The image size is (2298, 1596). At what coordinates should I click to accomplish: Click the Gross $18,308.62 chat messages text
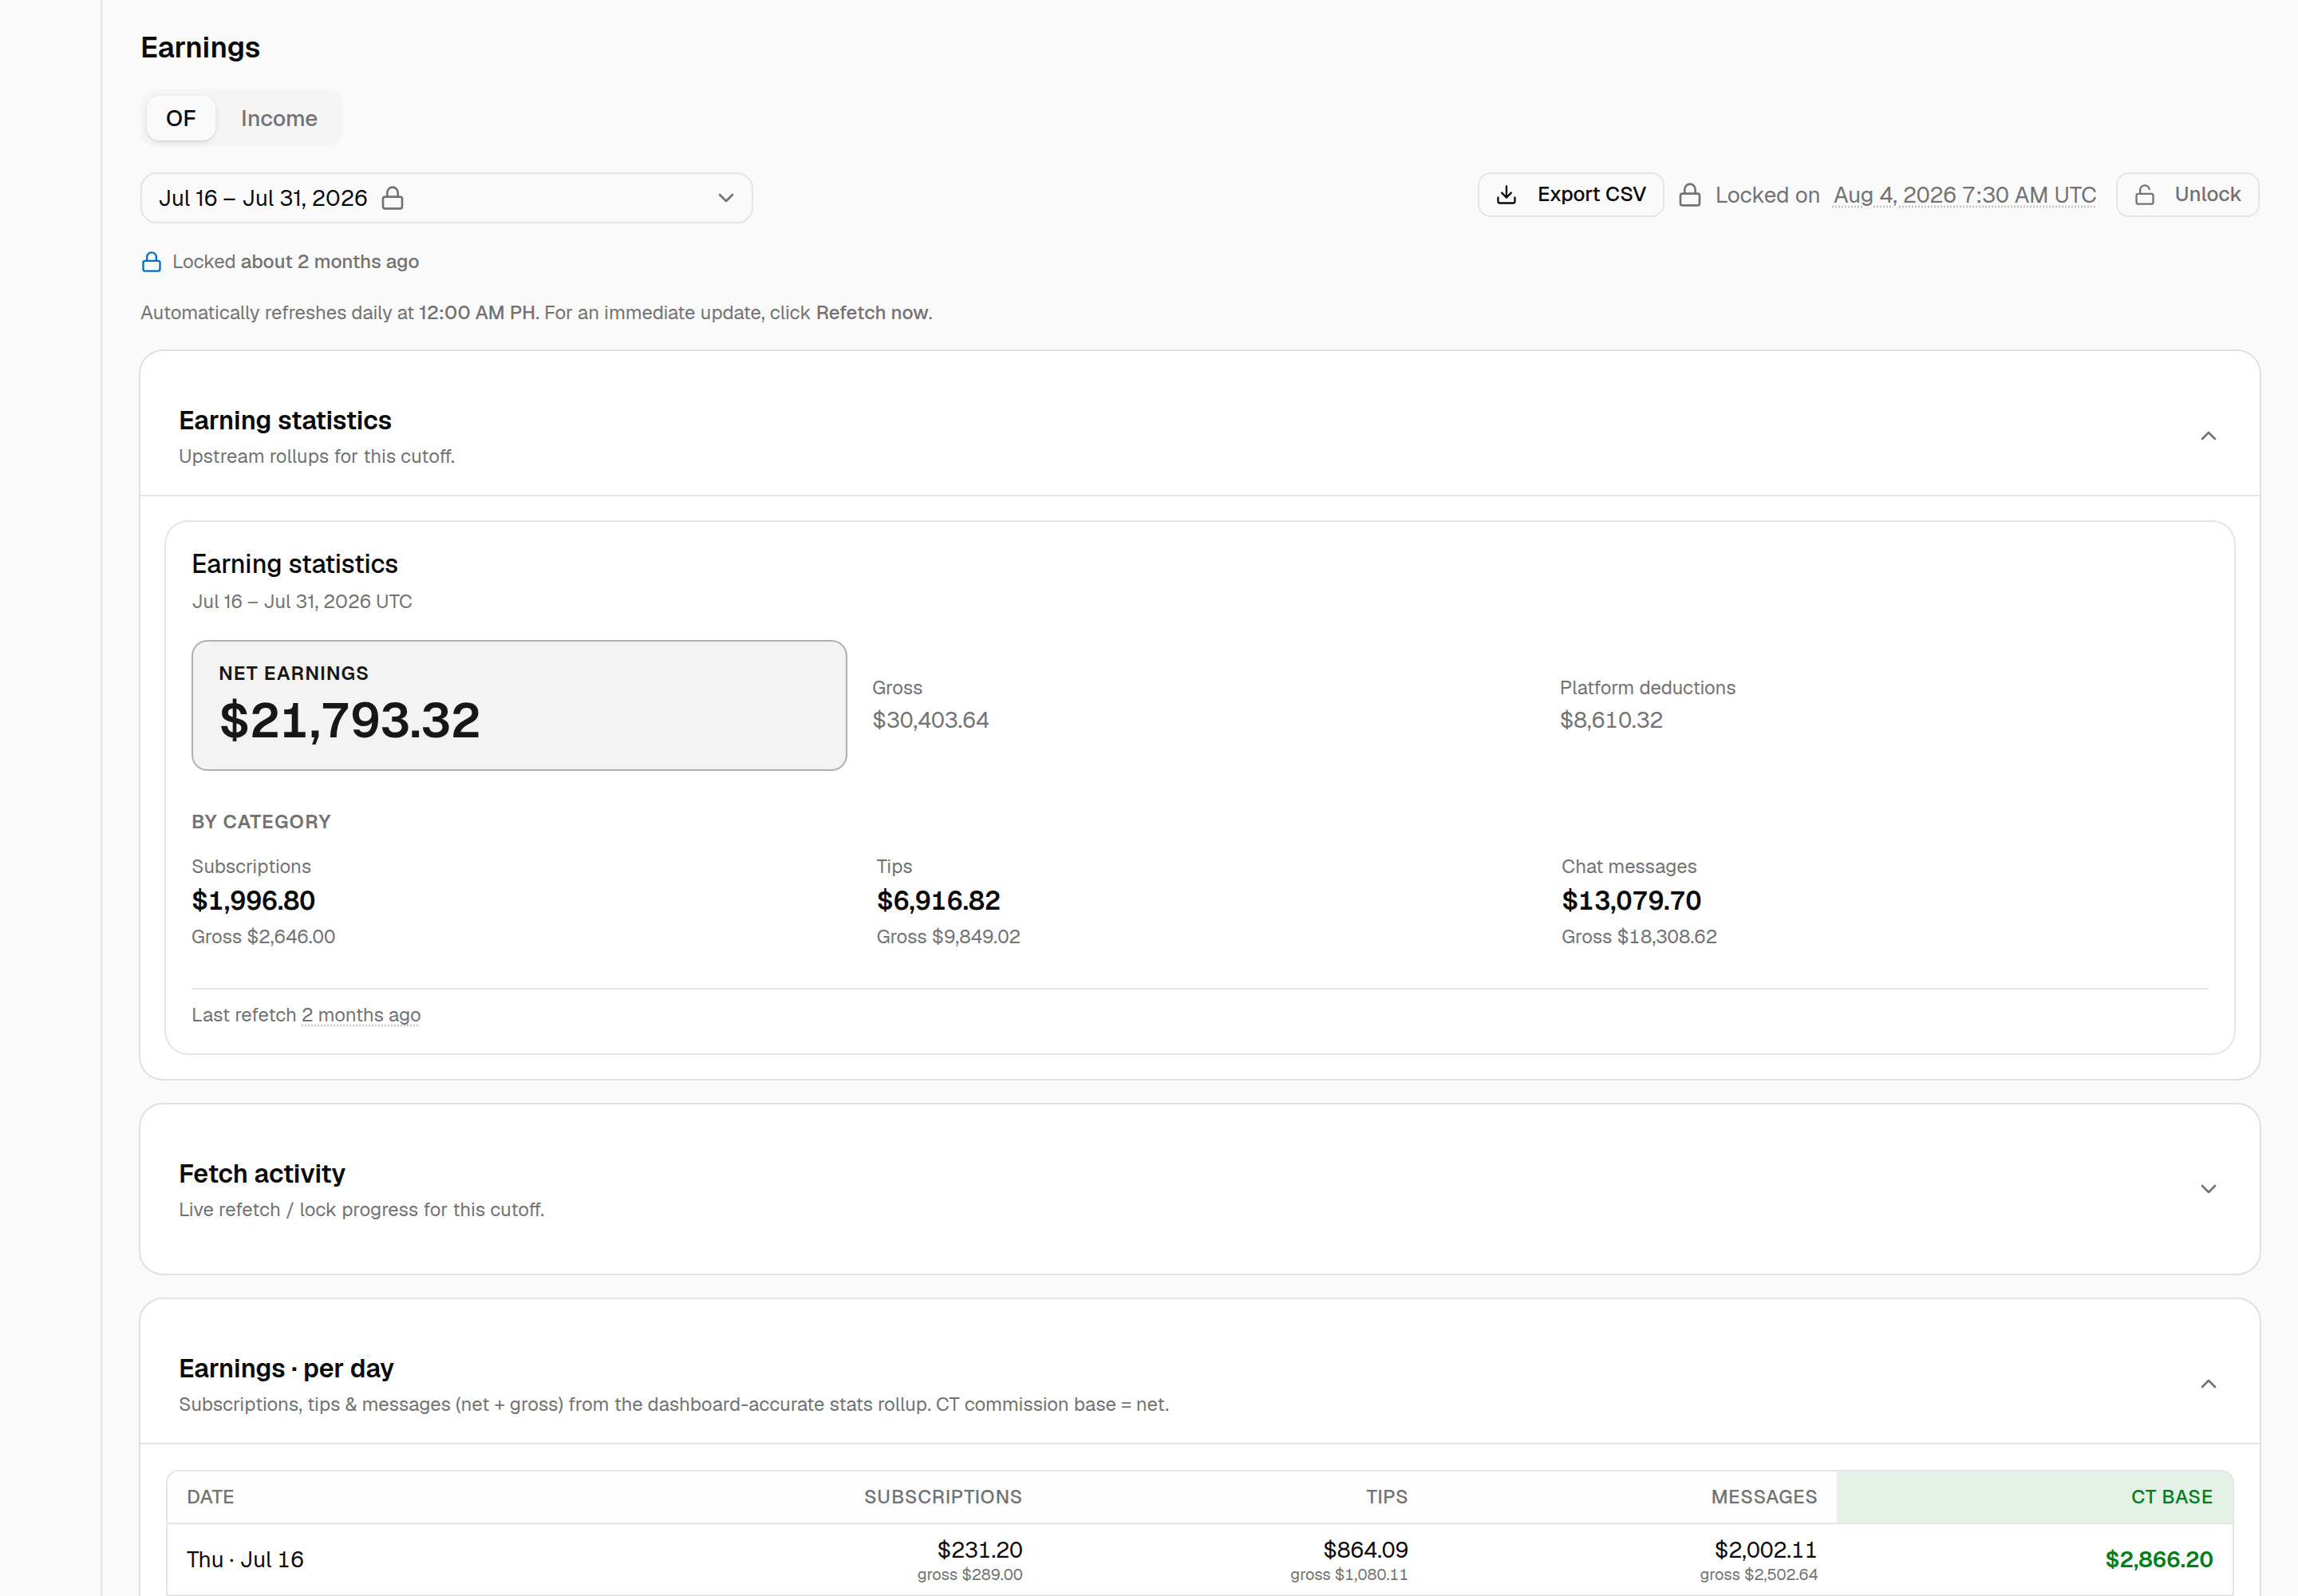pos(1639,937)
